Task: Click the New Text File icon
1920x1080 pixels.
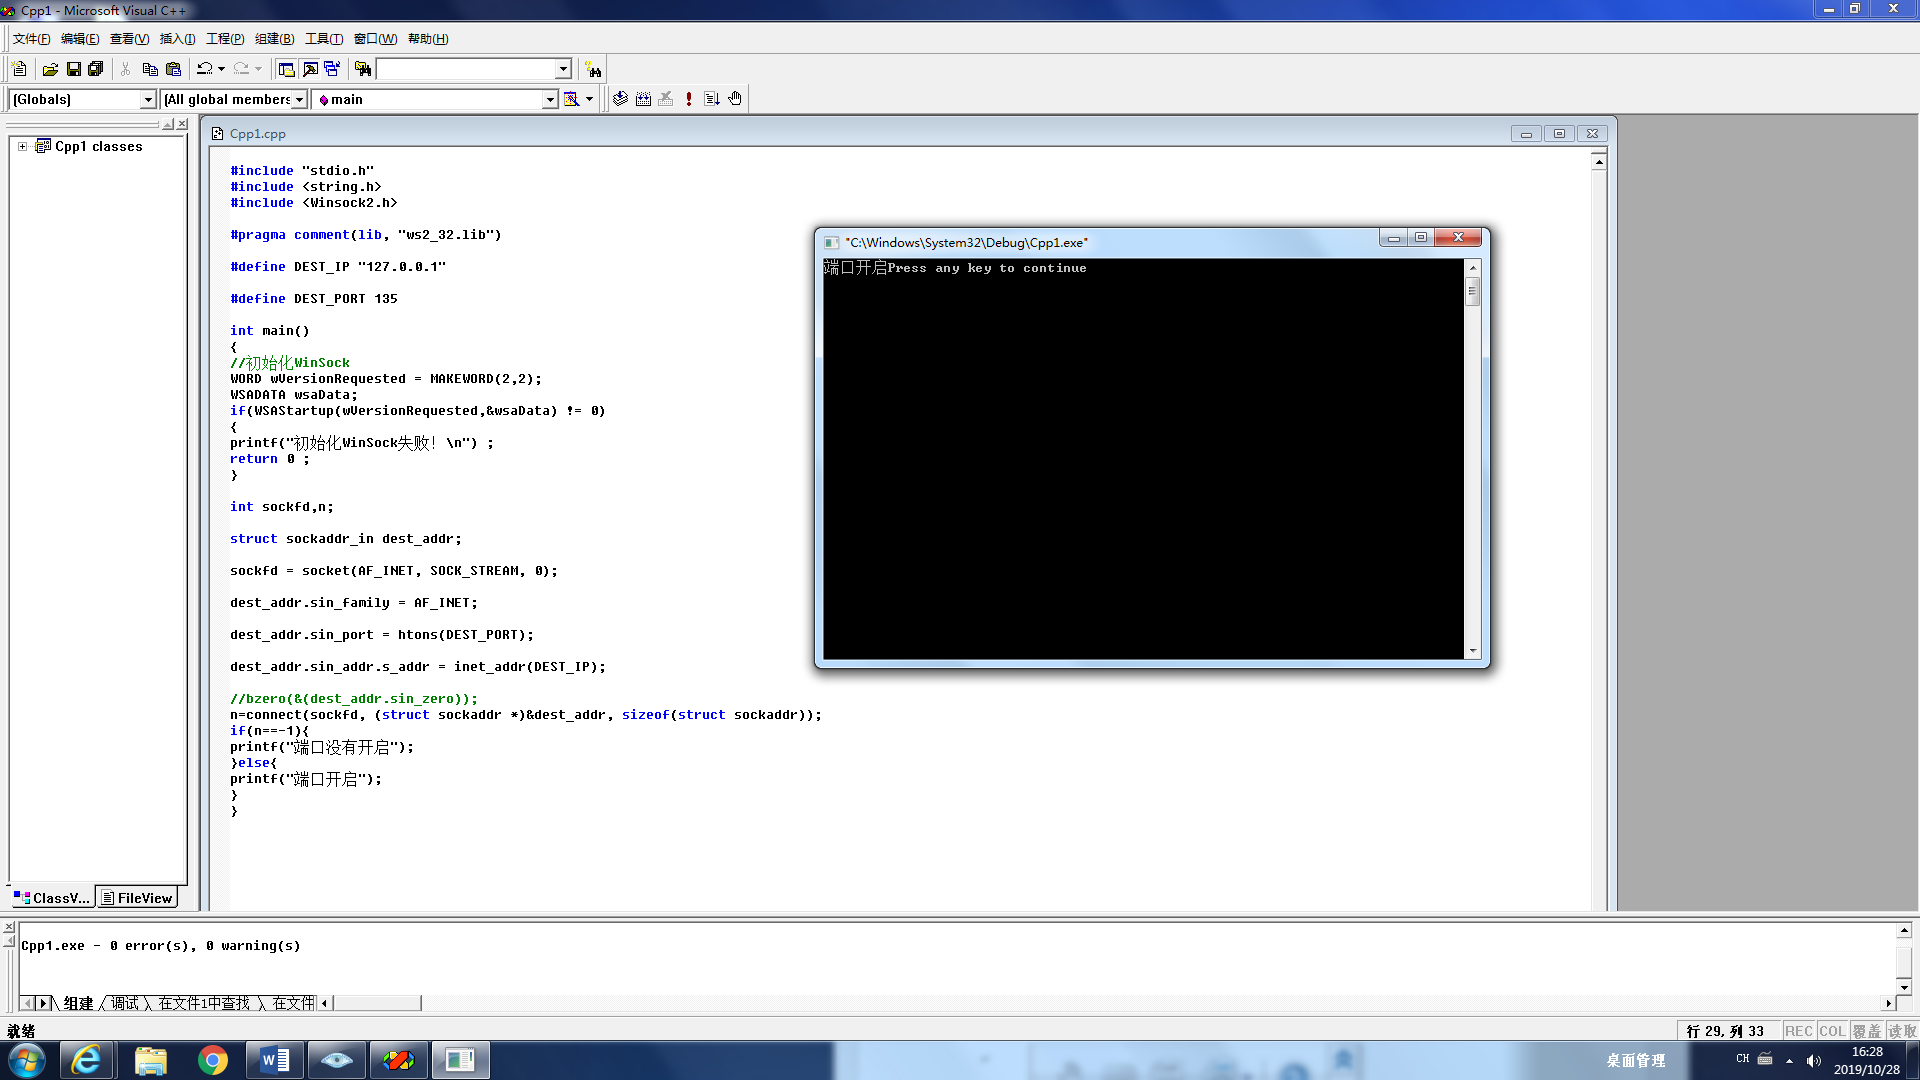Action: (x=19, y=69)
